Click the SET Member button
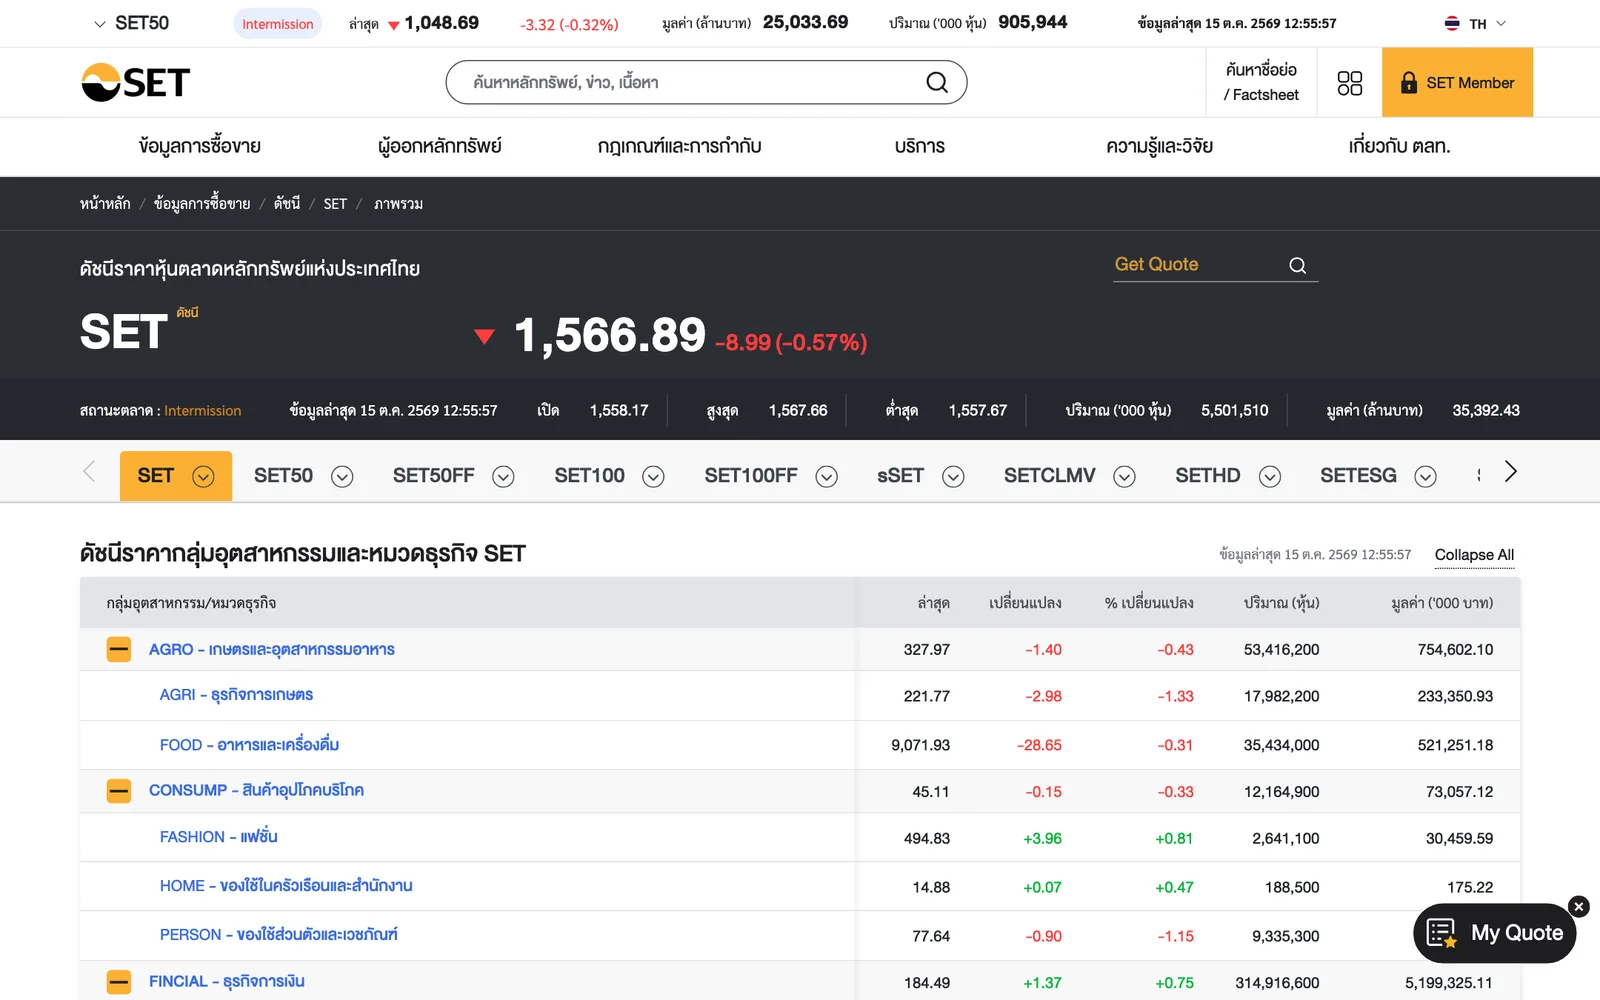This screenshot has height=1000, width=1600. (x=1457, y=82)
